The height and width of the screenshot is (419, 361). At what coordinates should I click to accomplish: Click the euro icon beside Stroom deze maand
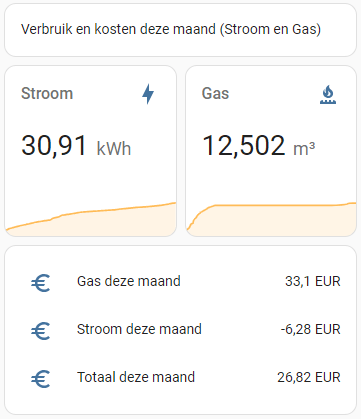[x=41, y=331]
